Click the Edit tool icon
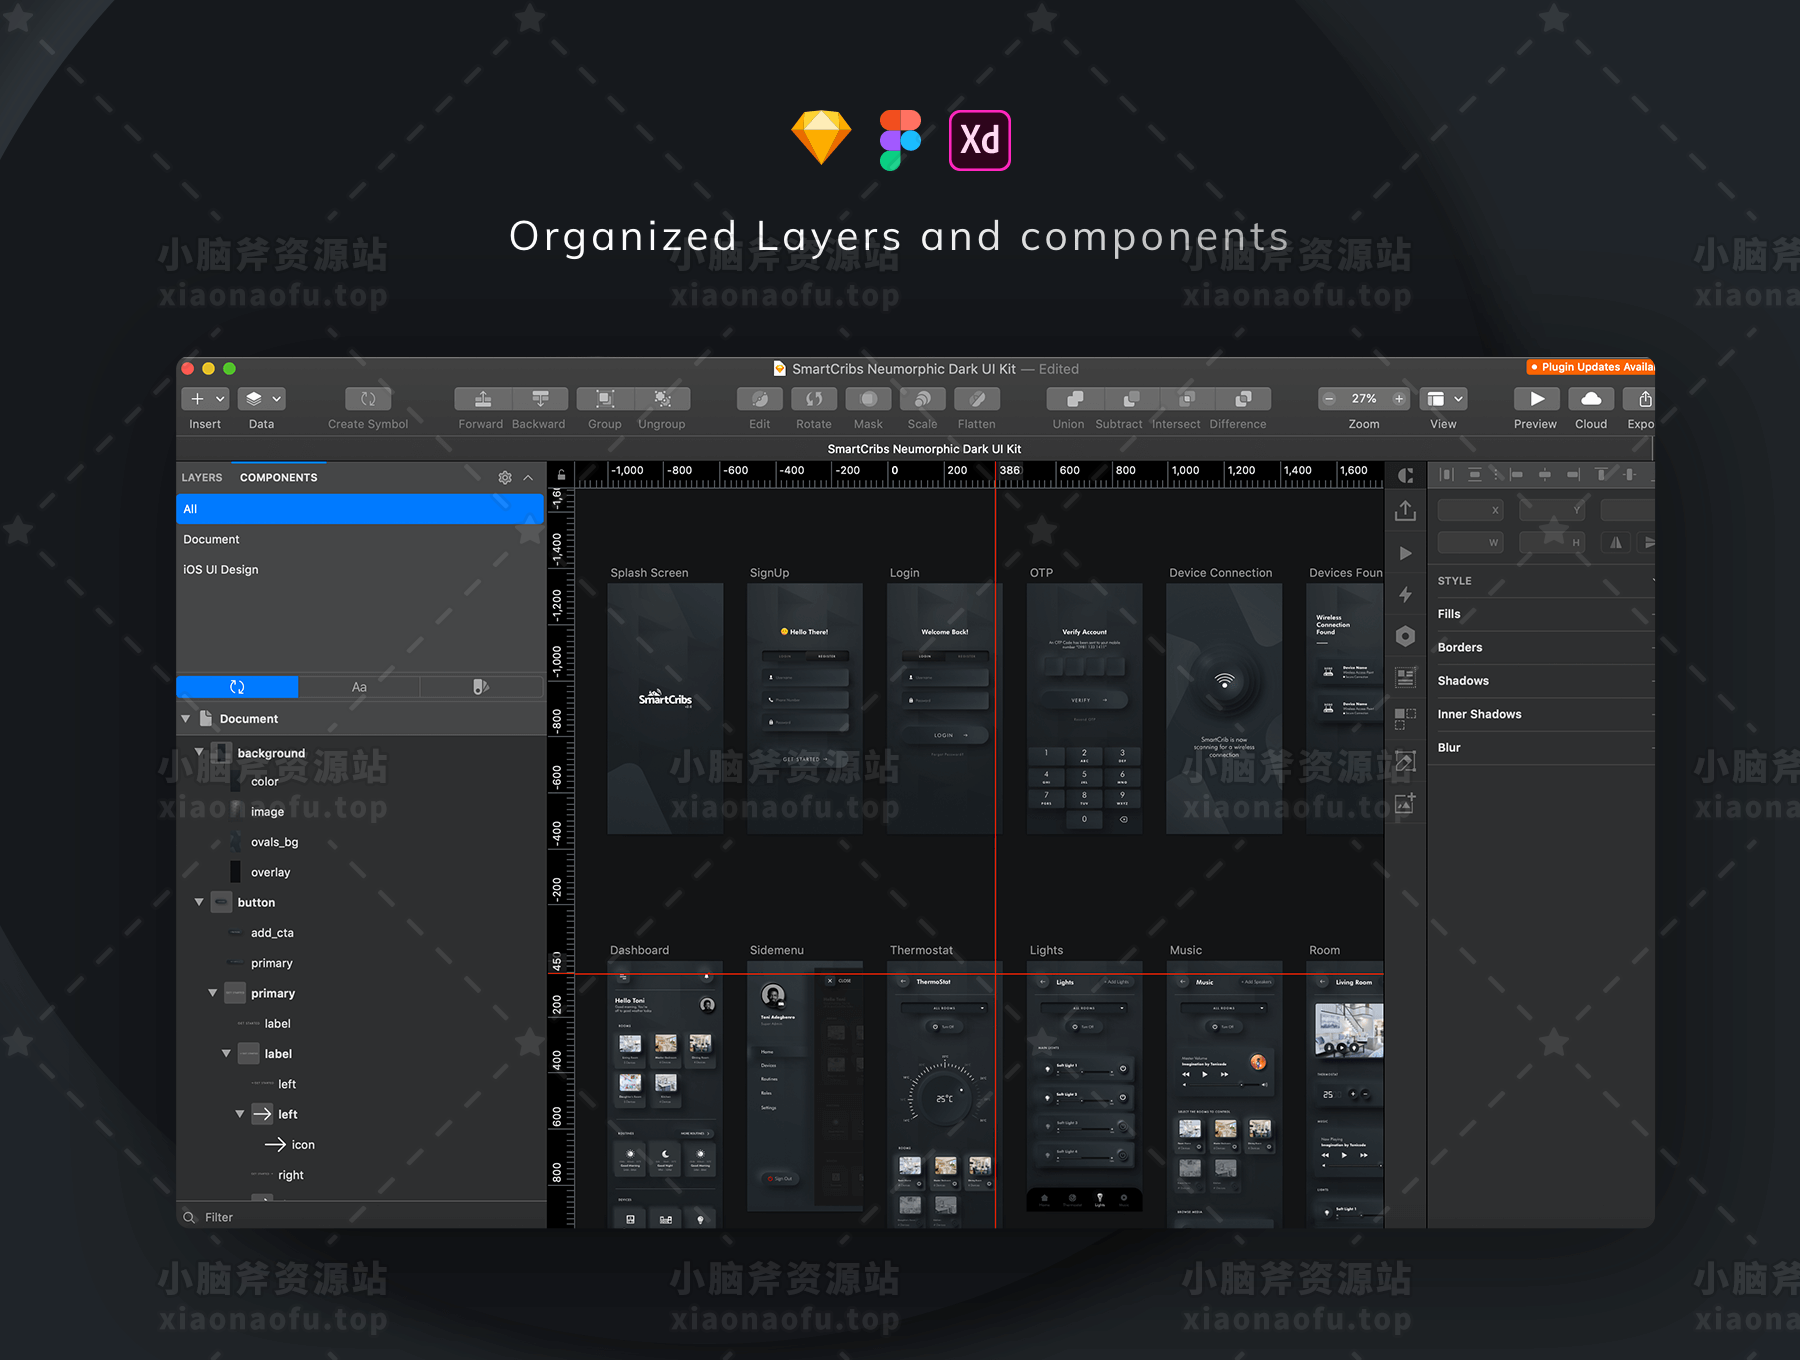1800x1360 pixels. [760, 399]
